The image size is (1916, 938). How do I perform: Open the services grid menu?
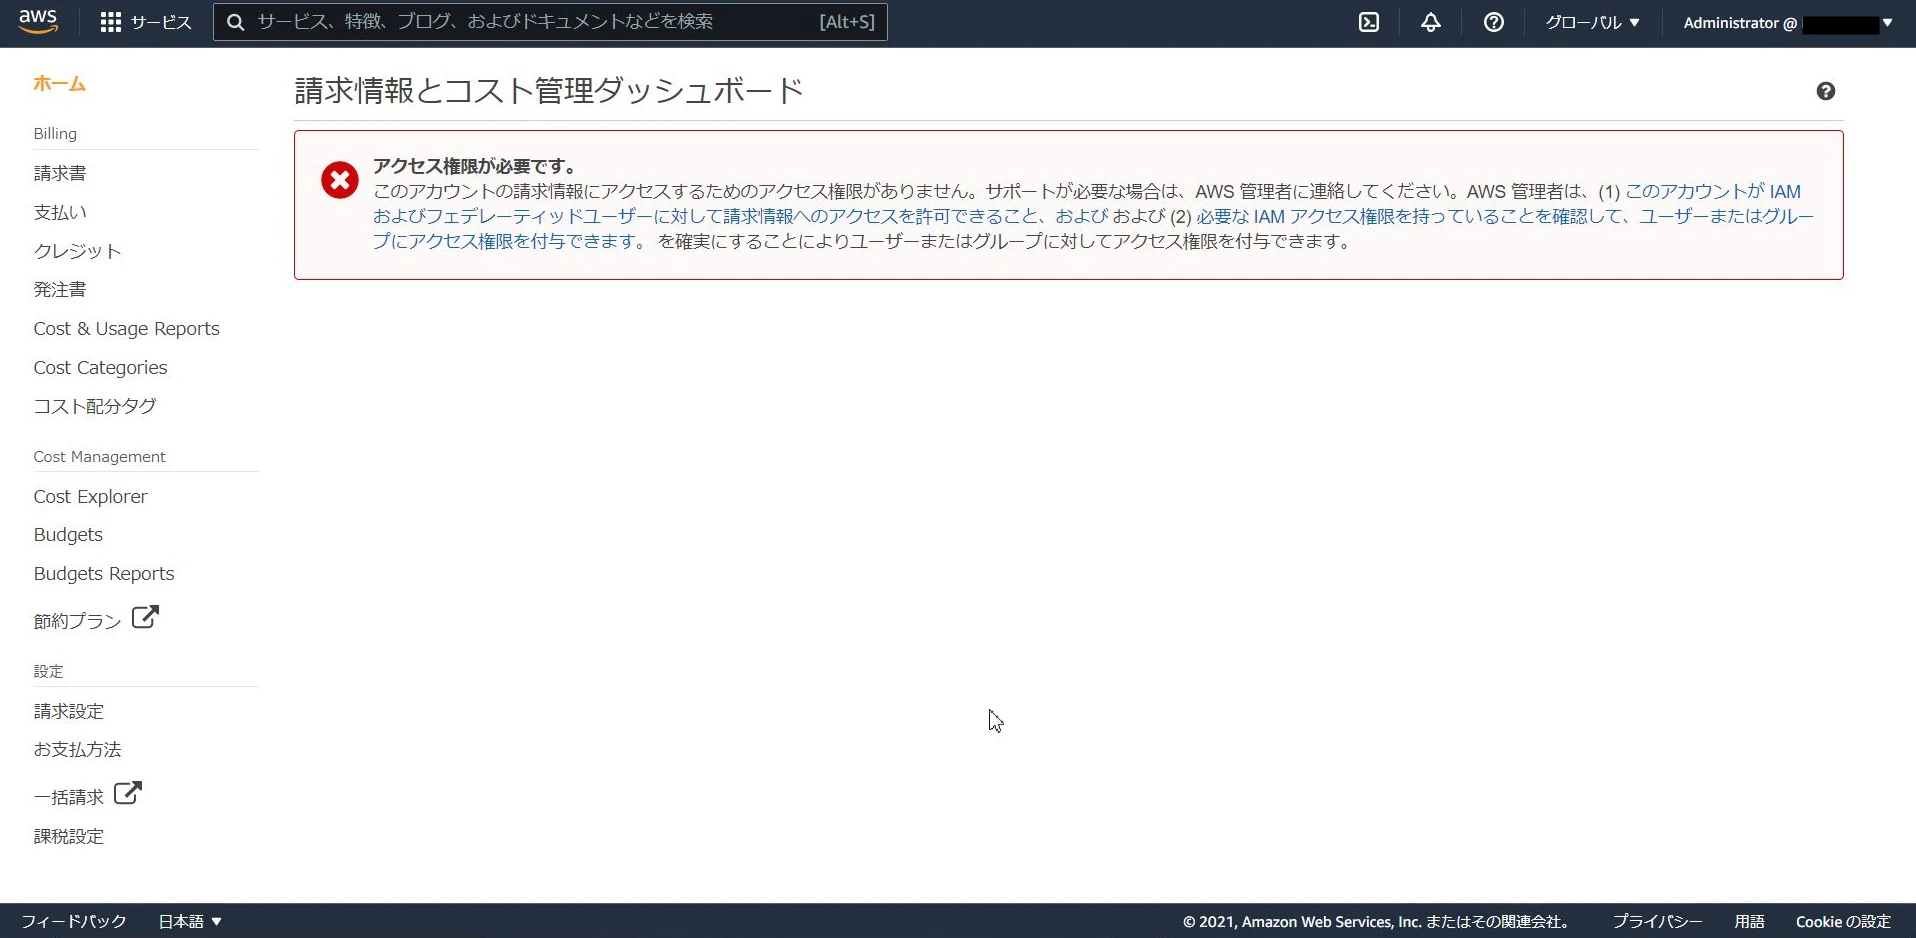click(111, 22)
